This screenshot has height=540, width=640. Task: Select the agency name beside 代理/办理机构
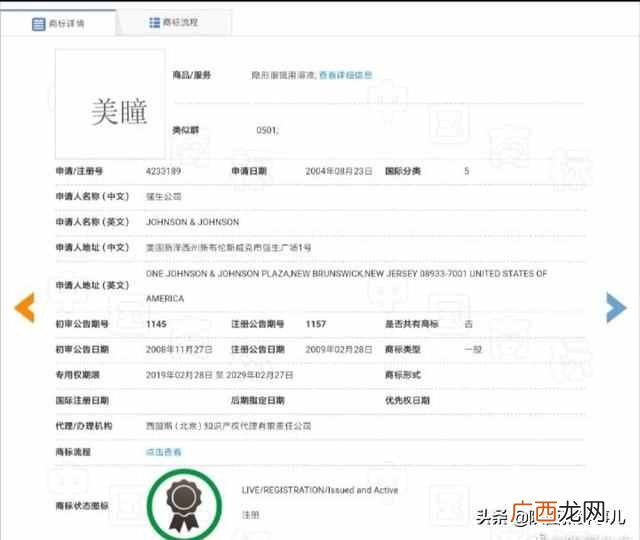[x=229, y=426]
